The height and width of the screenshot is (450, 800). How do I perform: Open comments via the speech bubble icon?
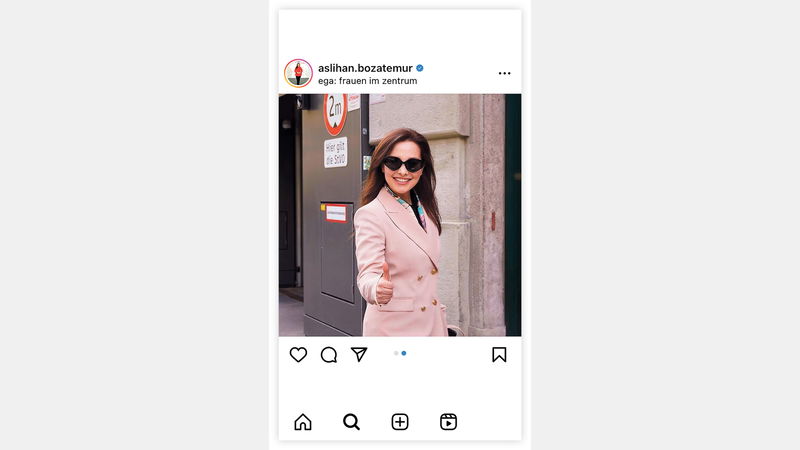[x=329, y=355]
